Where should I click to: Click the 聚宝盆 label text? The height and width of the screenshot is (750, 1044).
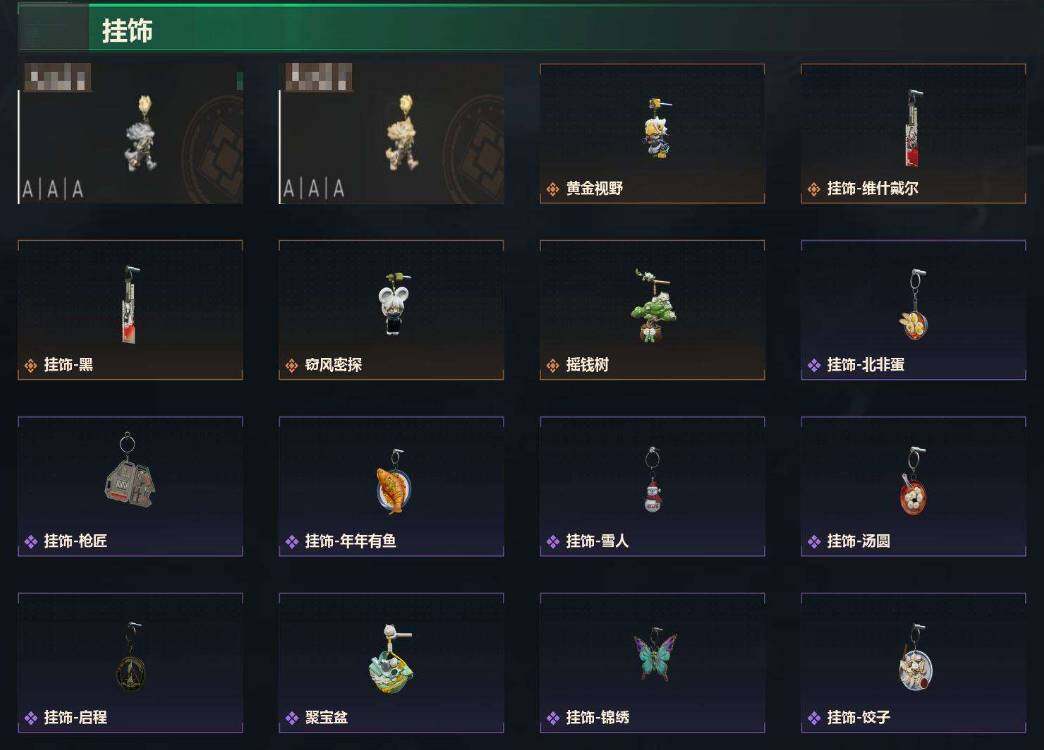pyautogui.click(x=326, y=718)
